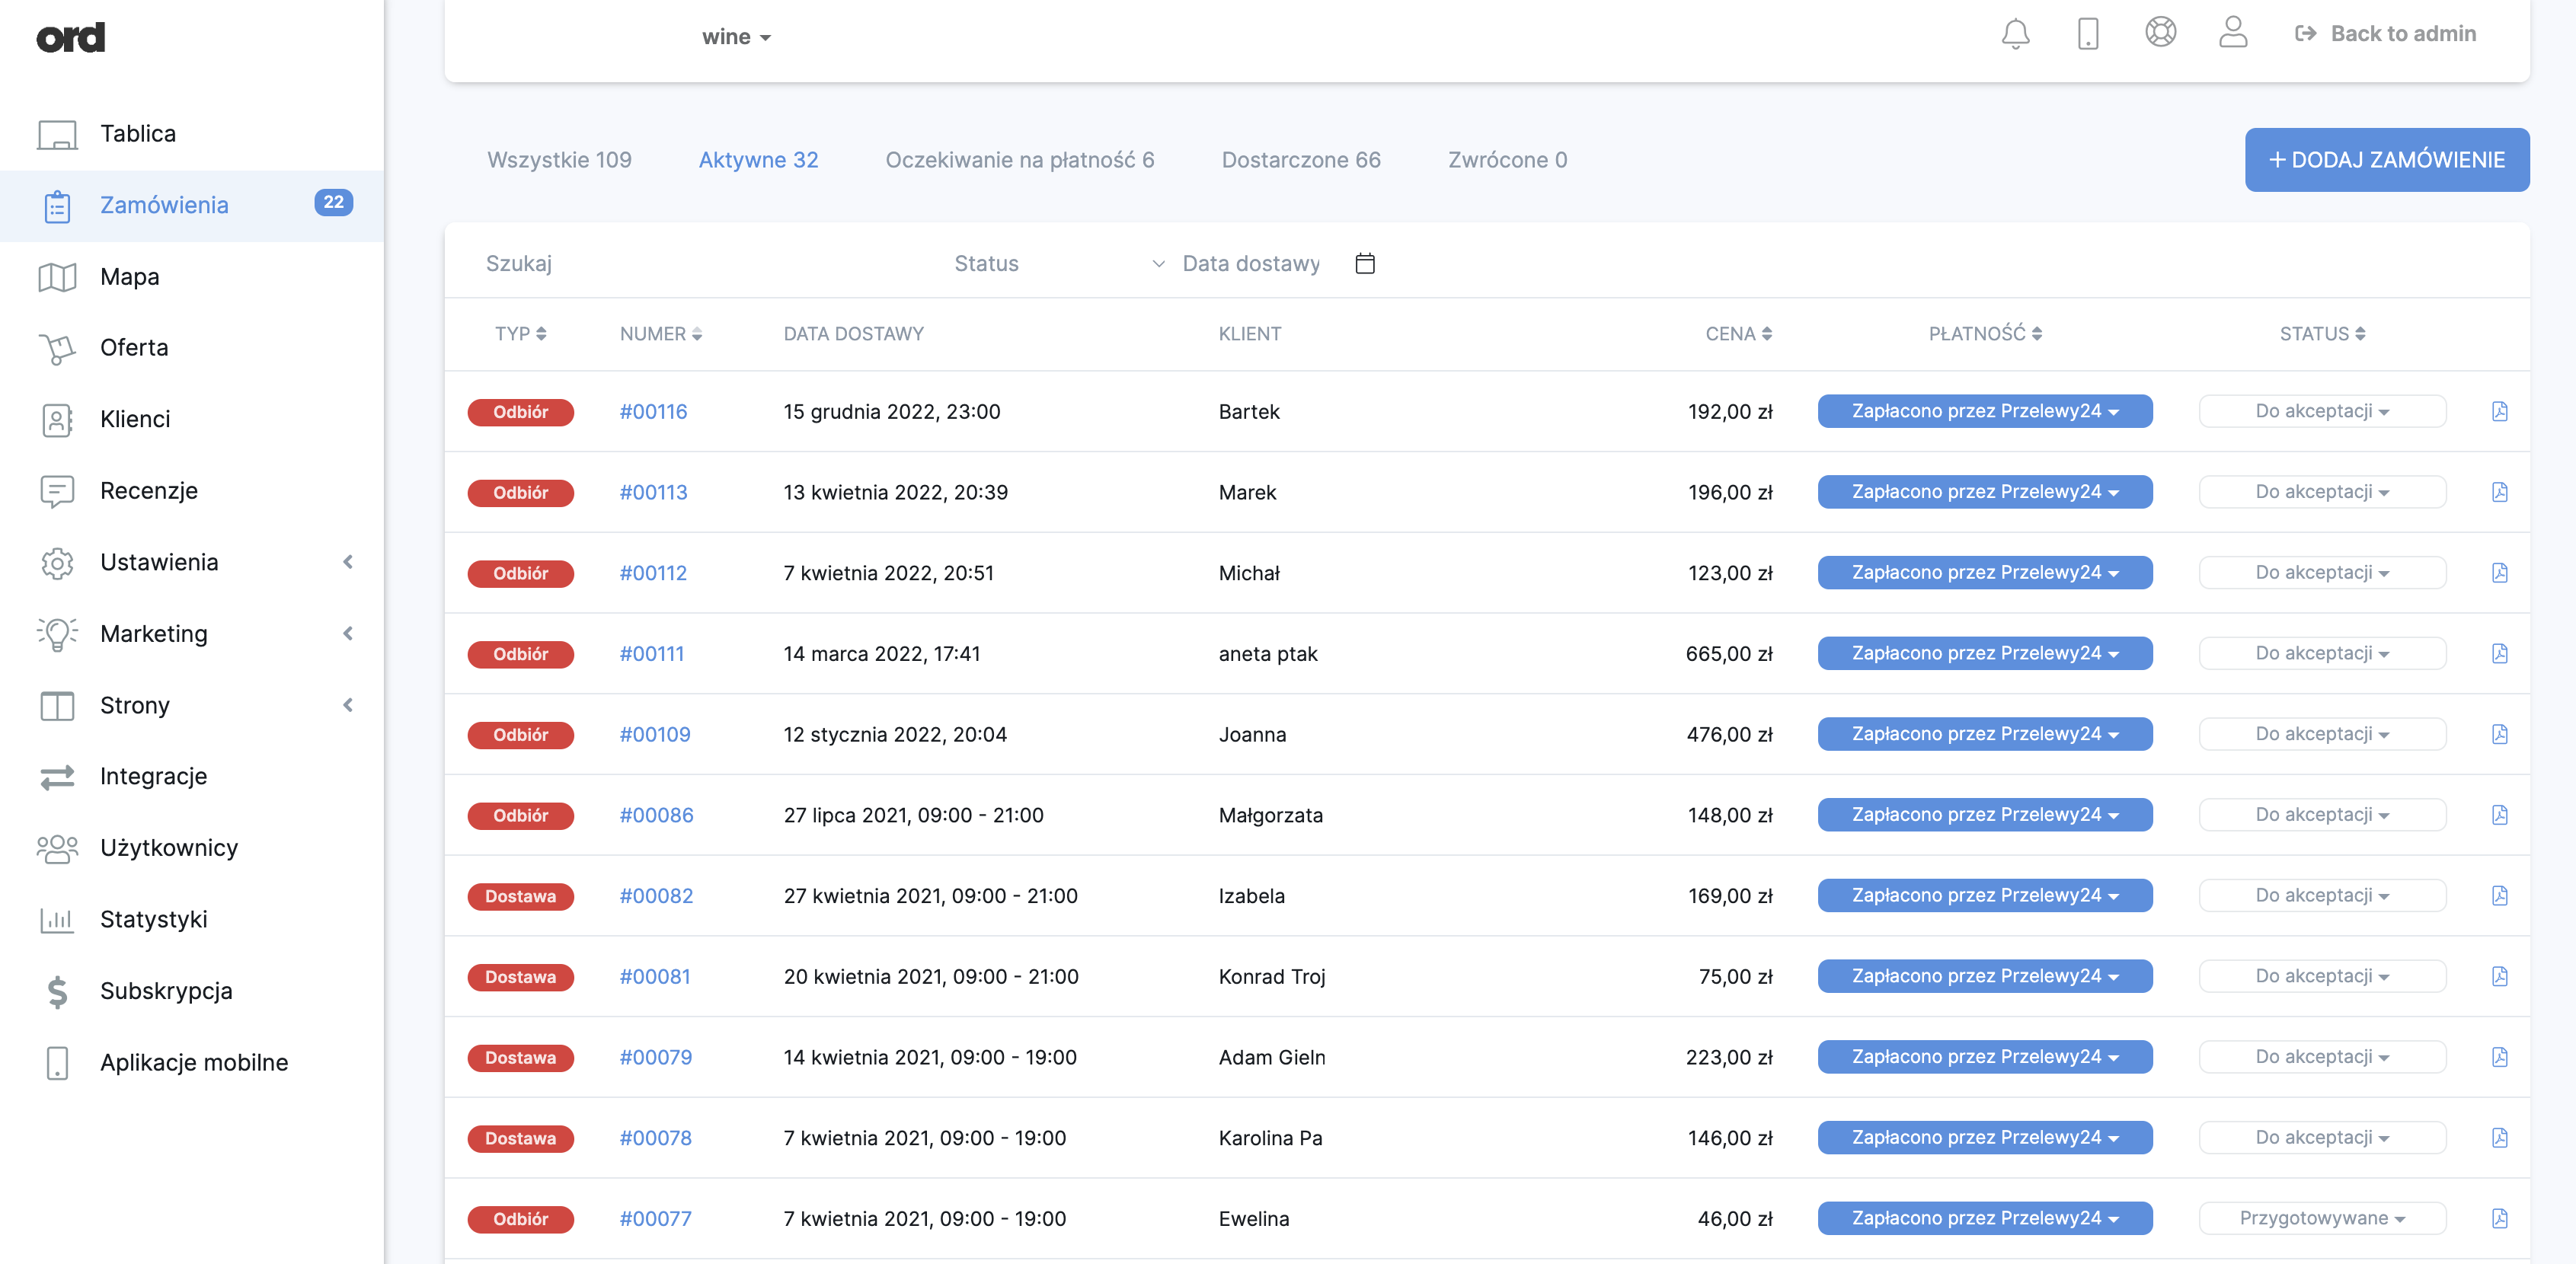Viewport: 2576px width, 1264px height.
Task: Switch to Dostarczone 66 tab
Action: click(1300, 160)
